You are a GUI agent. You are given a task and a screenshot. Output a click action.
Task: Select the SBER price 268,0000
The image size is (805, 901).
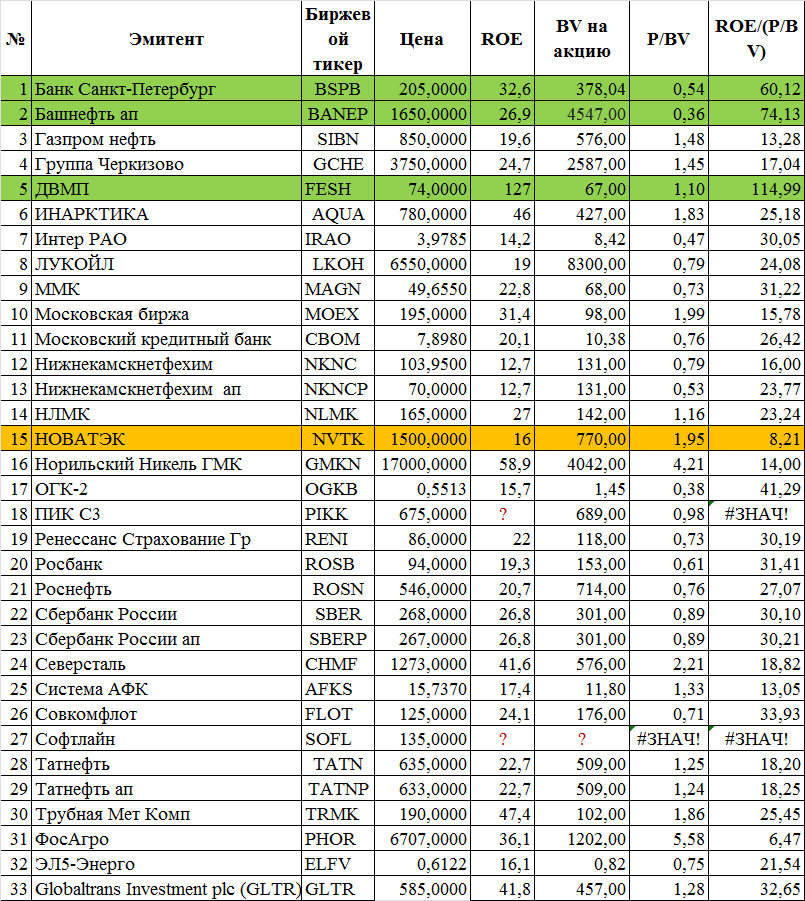(x=422, y=614)
